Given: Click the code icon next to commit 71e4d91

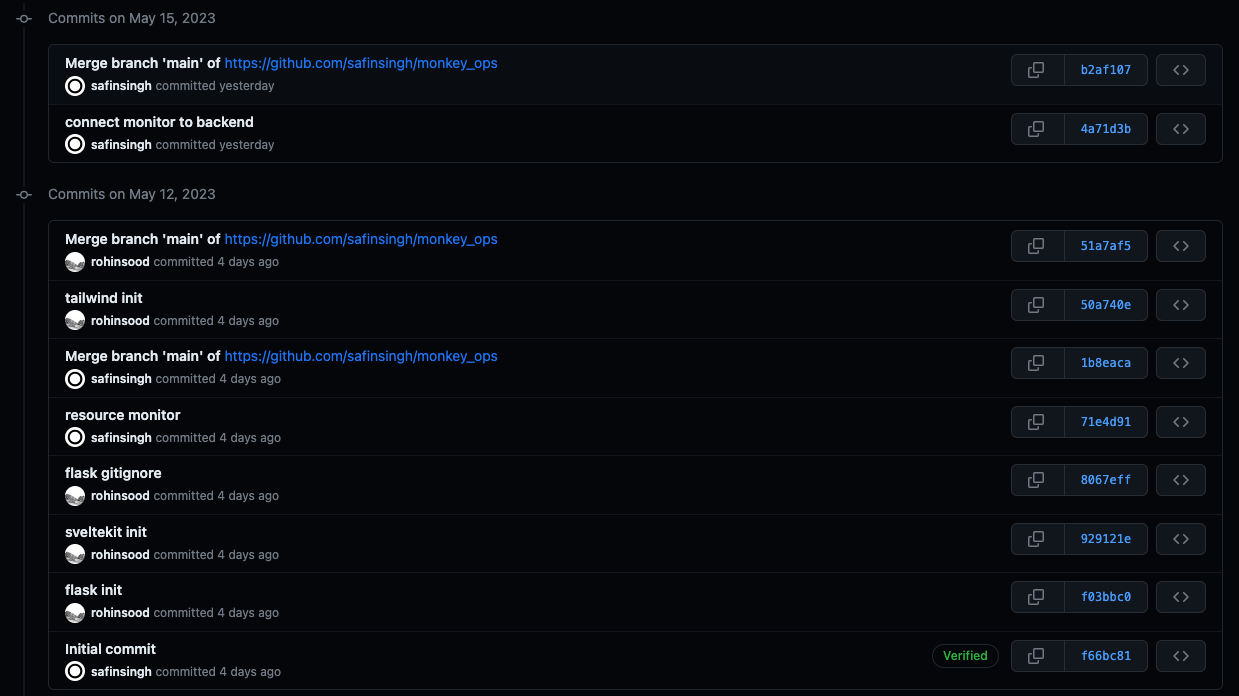Looking at the screenshot, I should click(x=1181, y=421).
